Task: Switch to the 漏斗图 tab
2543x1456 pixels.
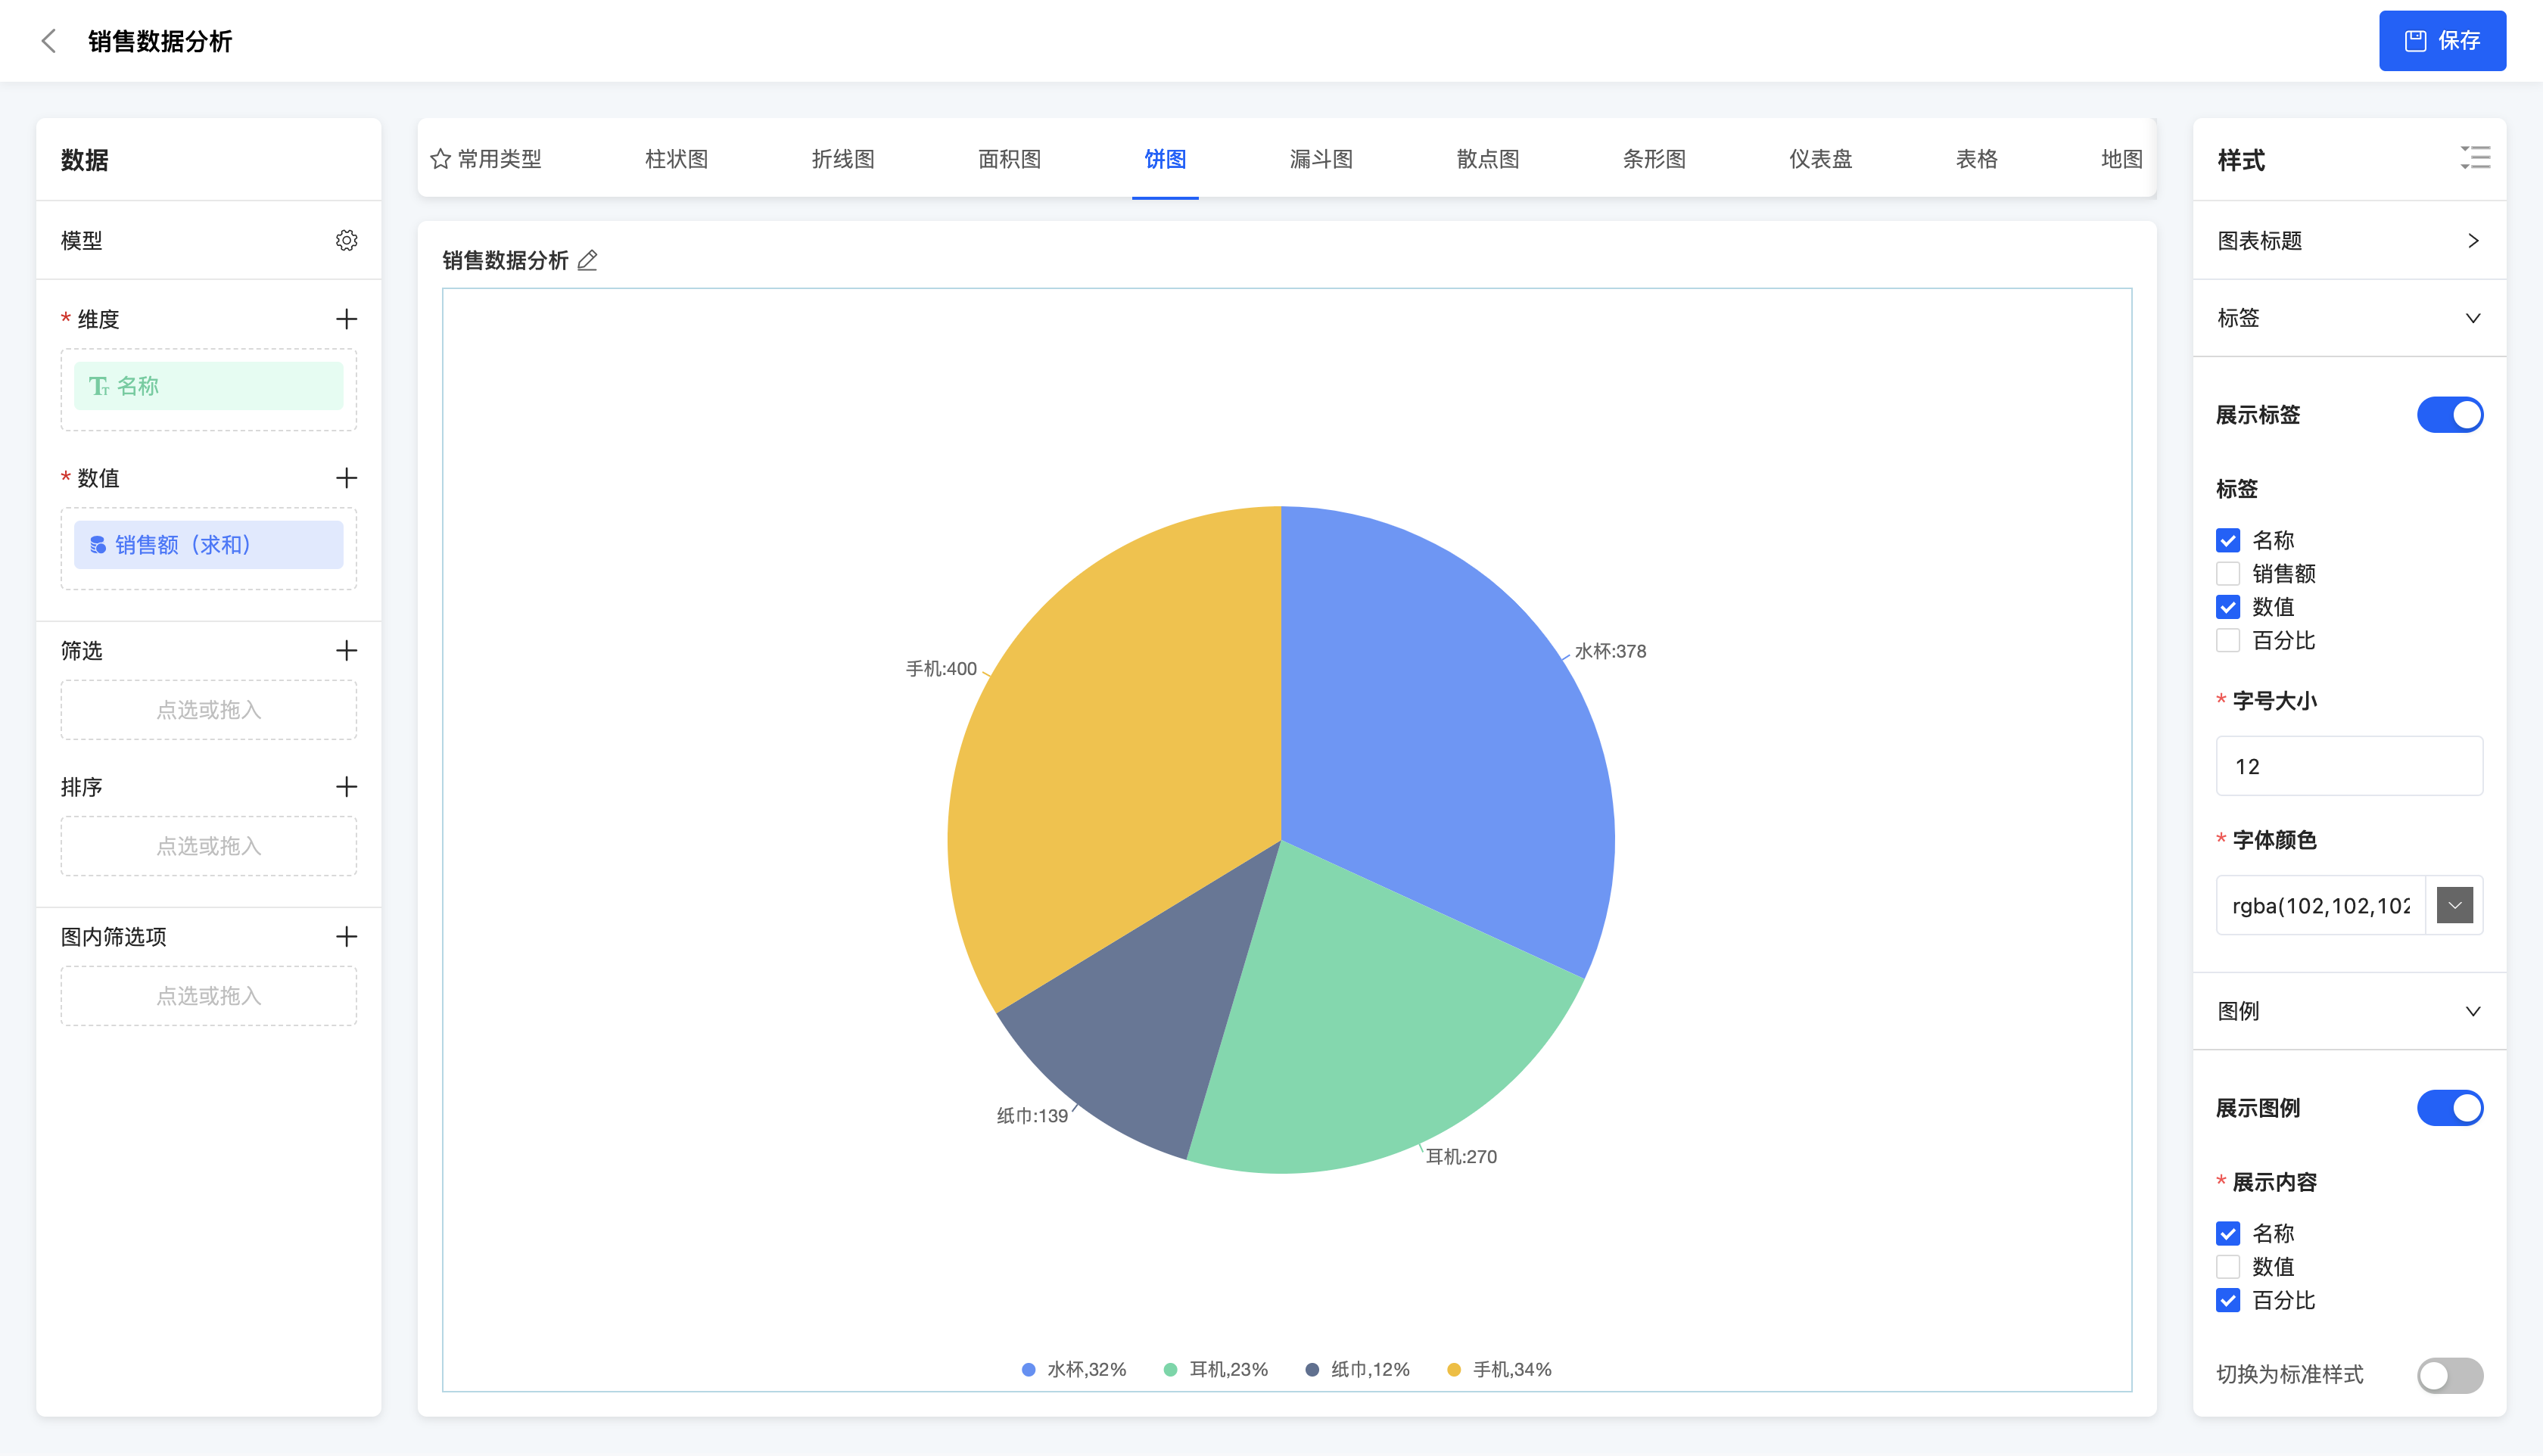Action: pyautogui.click(x=1321, y=159)
